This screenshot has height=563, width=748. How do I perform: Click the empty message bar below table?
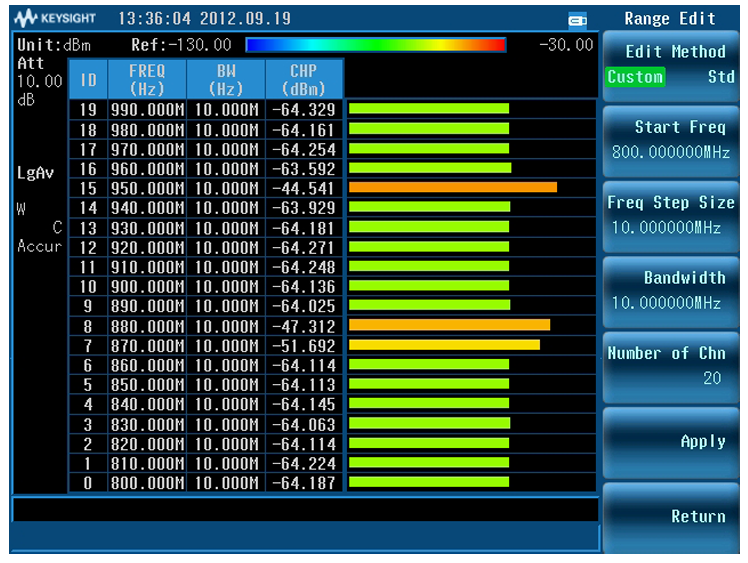click(x=305, y=510)
